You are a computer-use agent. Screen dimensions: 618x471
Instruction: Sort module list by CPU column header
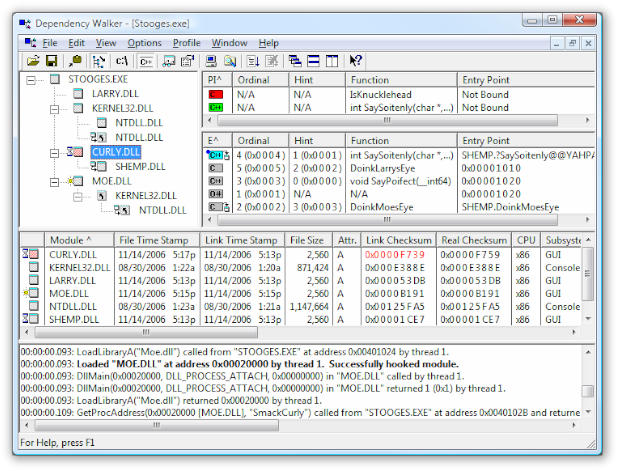(526, 240)
